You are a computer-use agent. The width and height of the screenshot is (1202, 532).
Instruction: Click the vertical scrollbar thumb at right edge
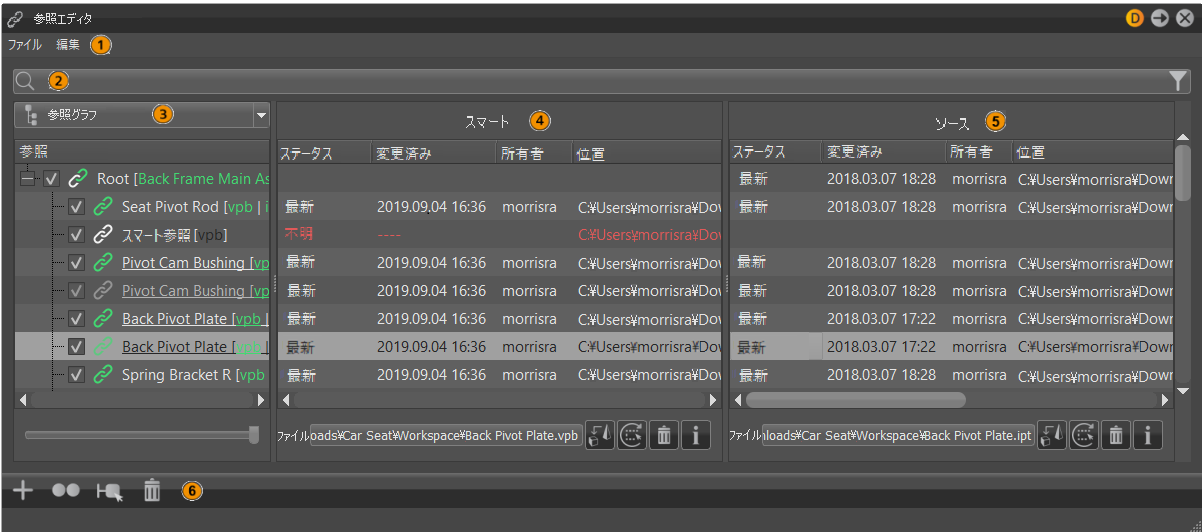1183,175
